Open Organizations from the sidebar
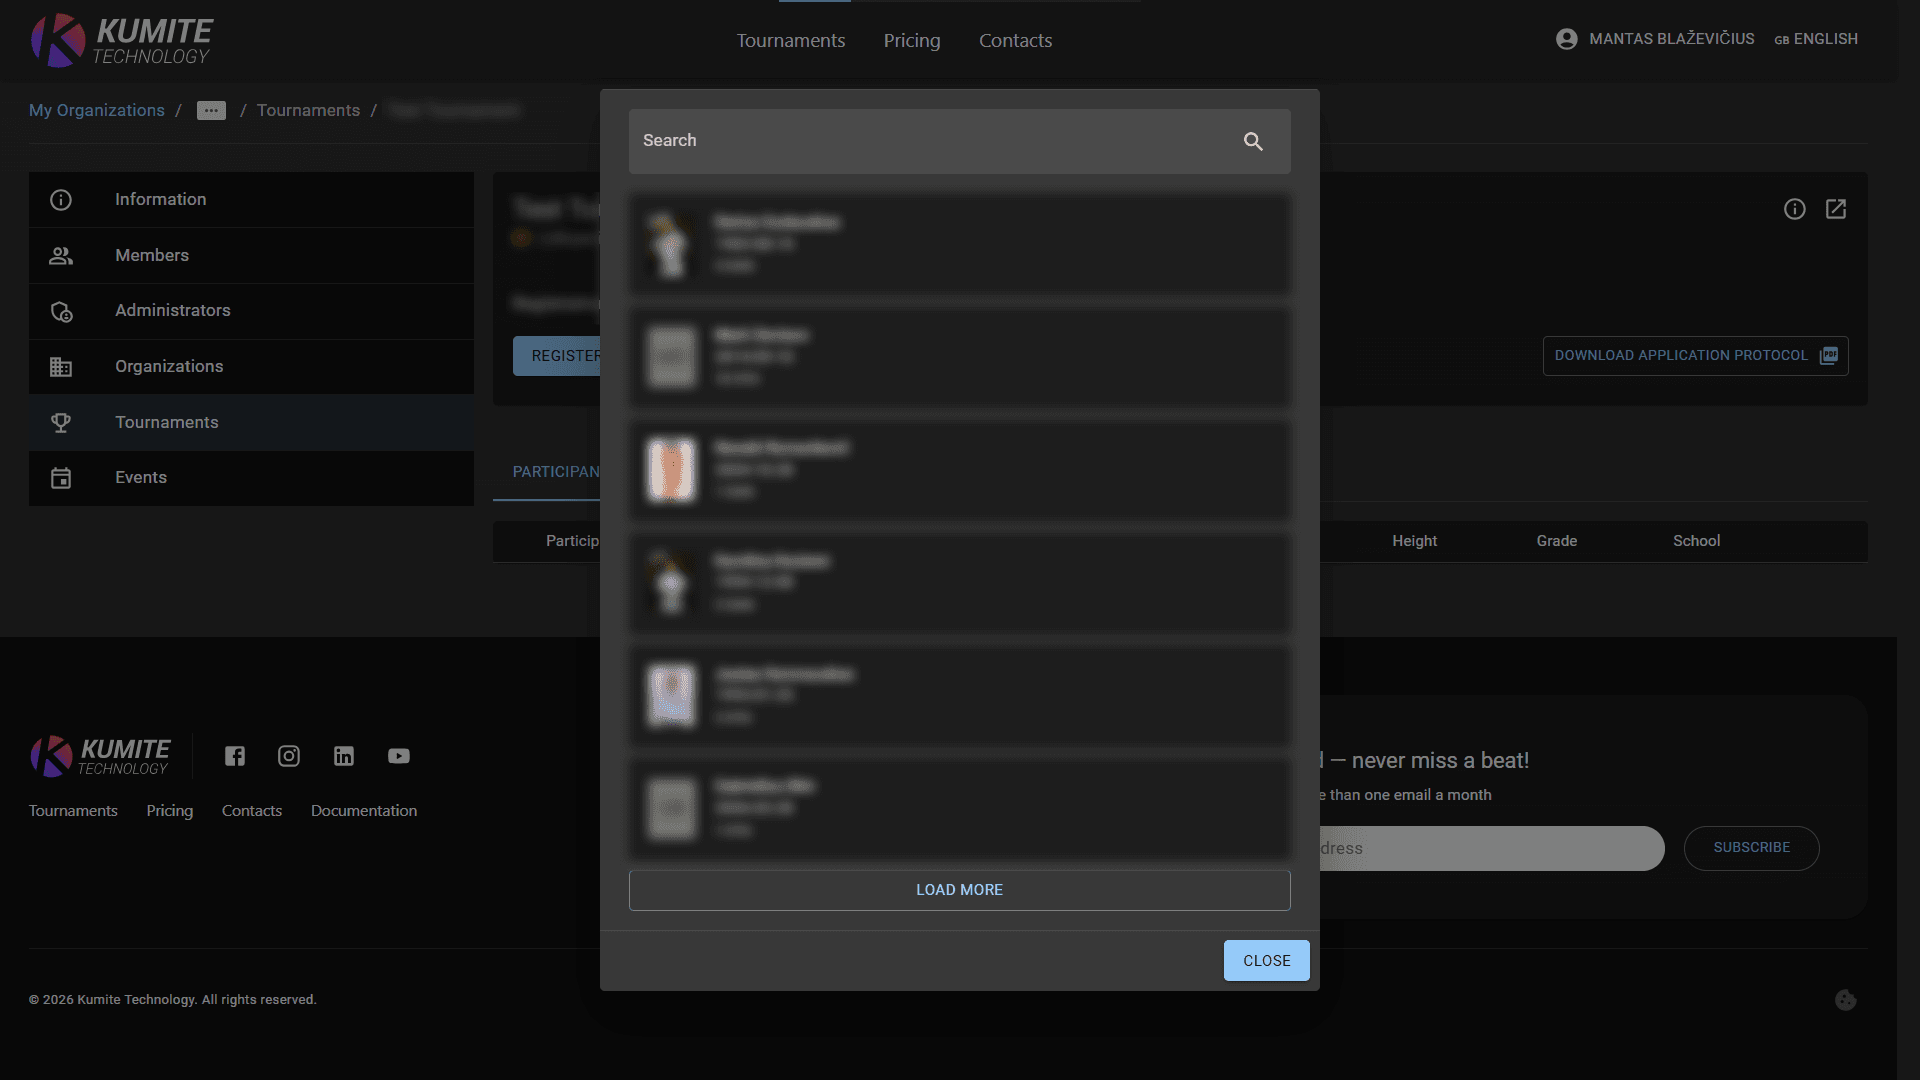 169,366
